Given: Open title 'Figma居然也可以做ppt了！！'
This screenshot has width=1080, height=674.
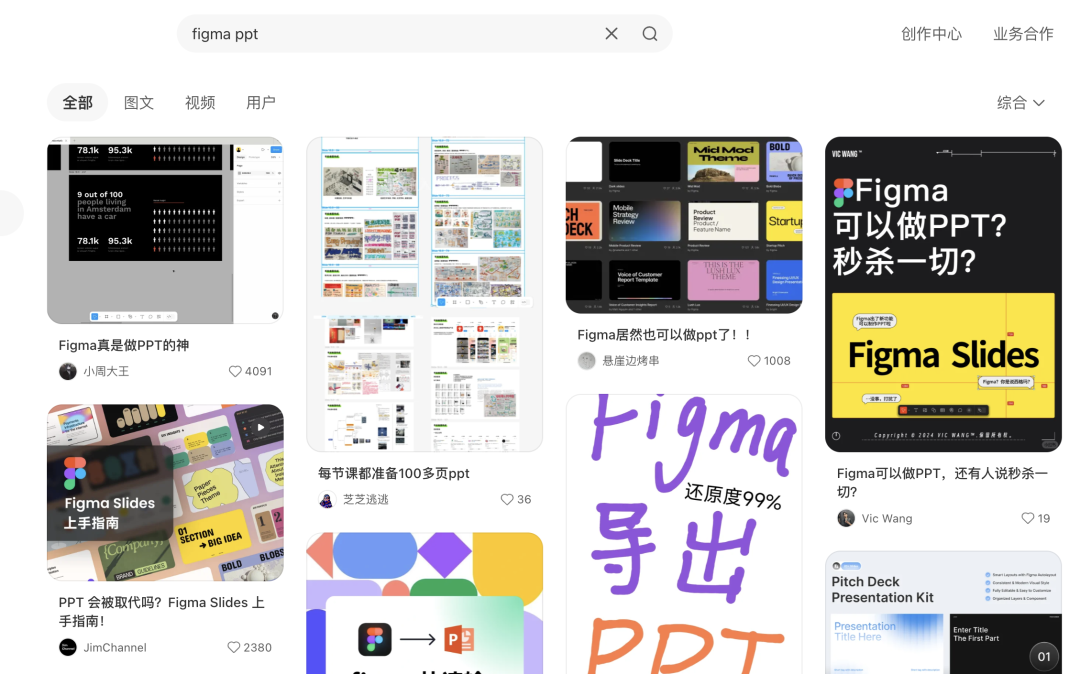Looking at the screenshot, I should pyautogui.click(x=664, y=335).
